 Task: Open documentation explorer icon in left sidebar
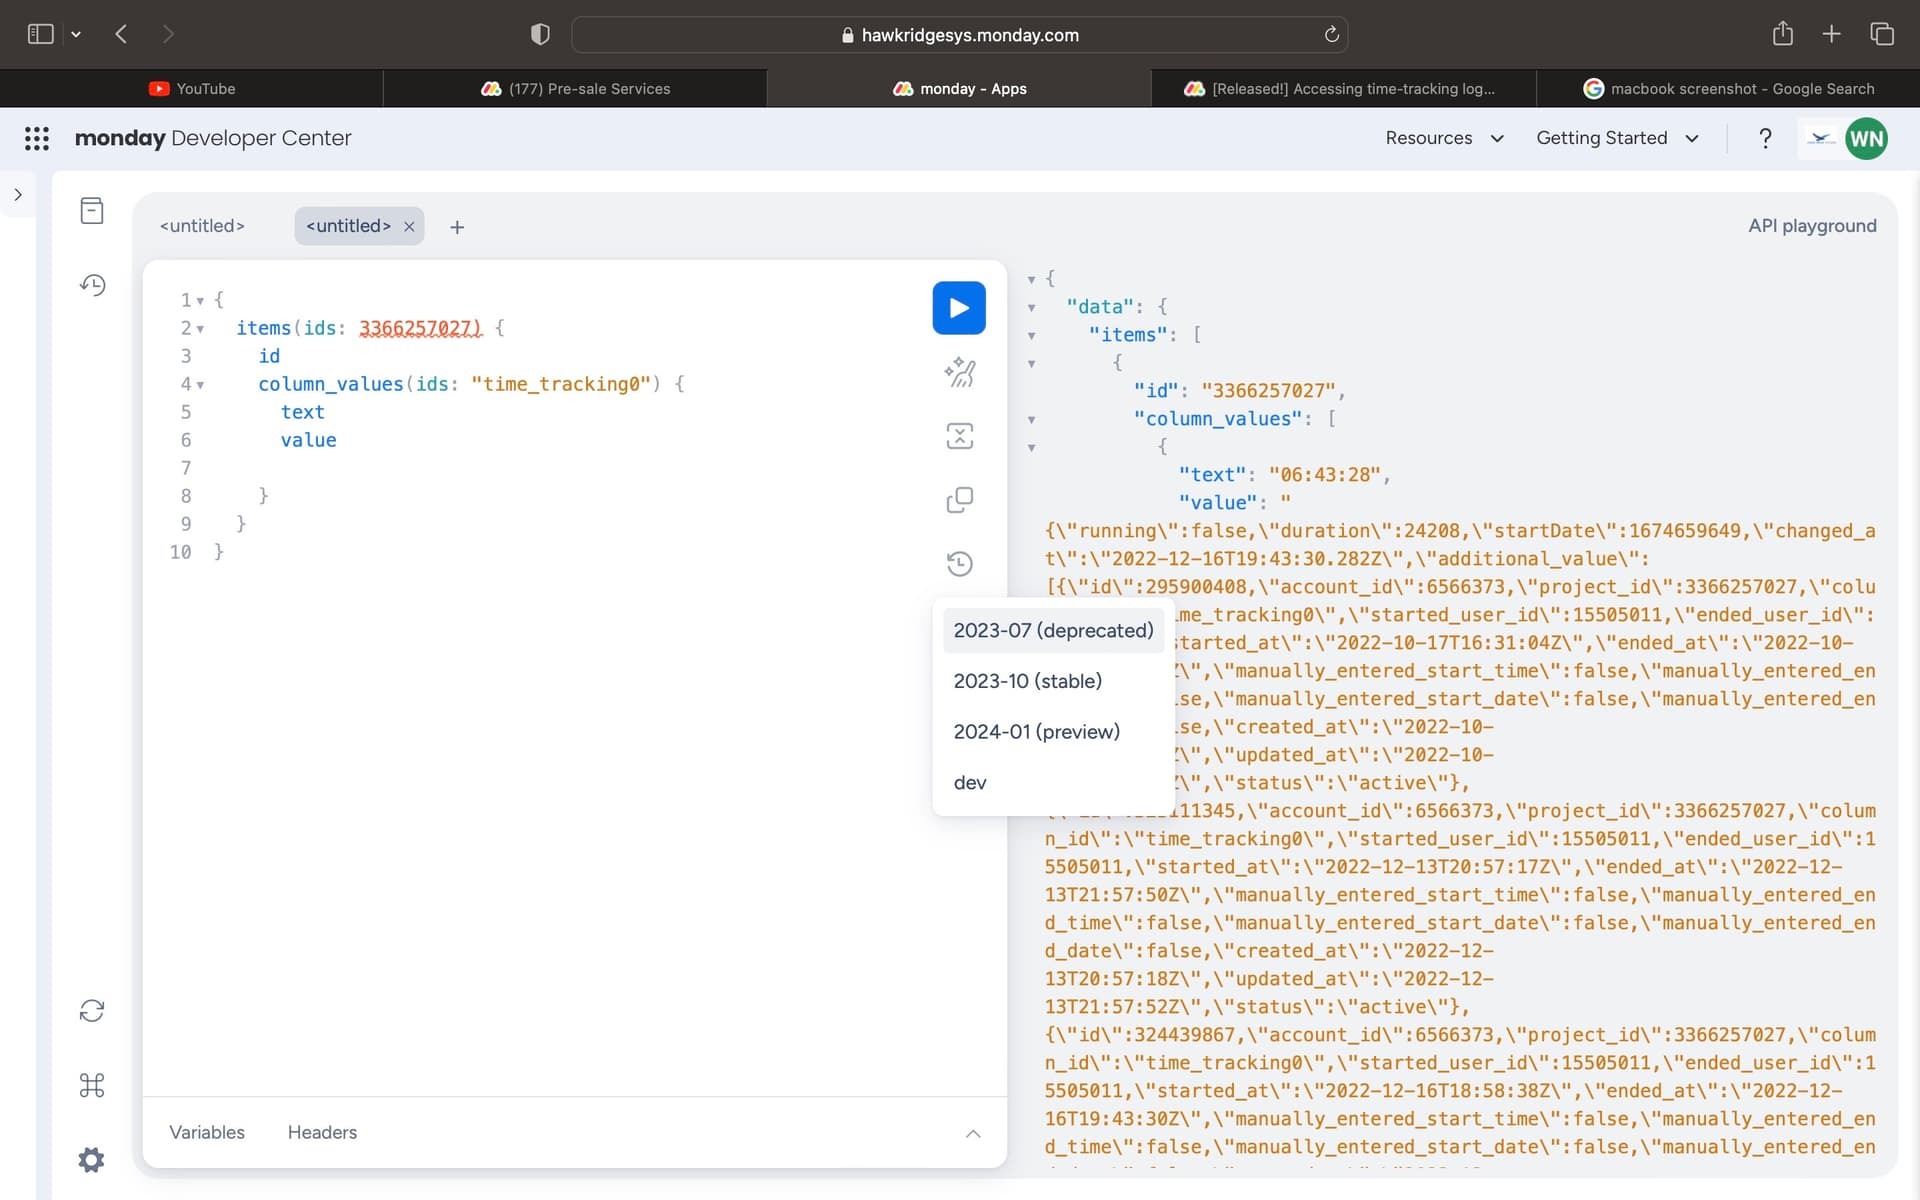pos(92,210)
